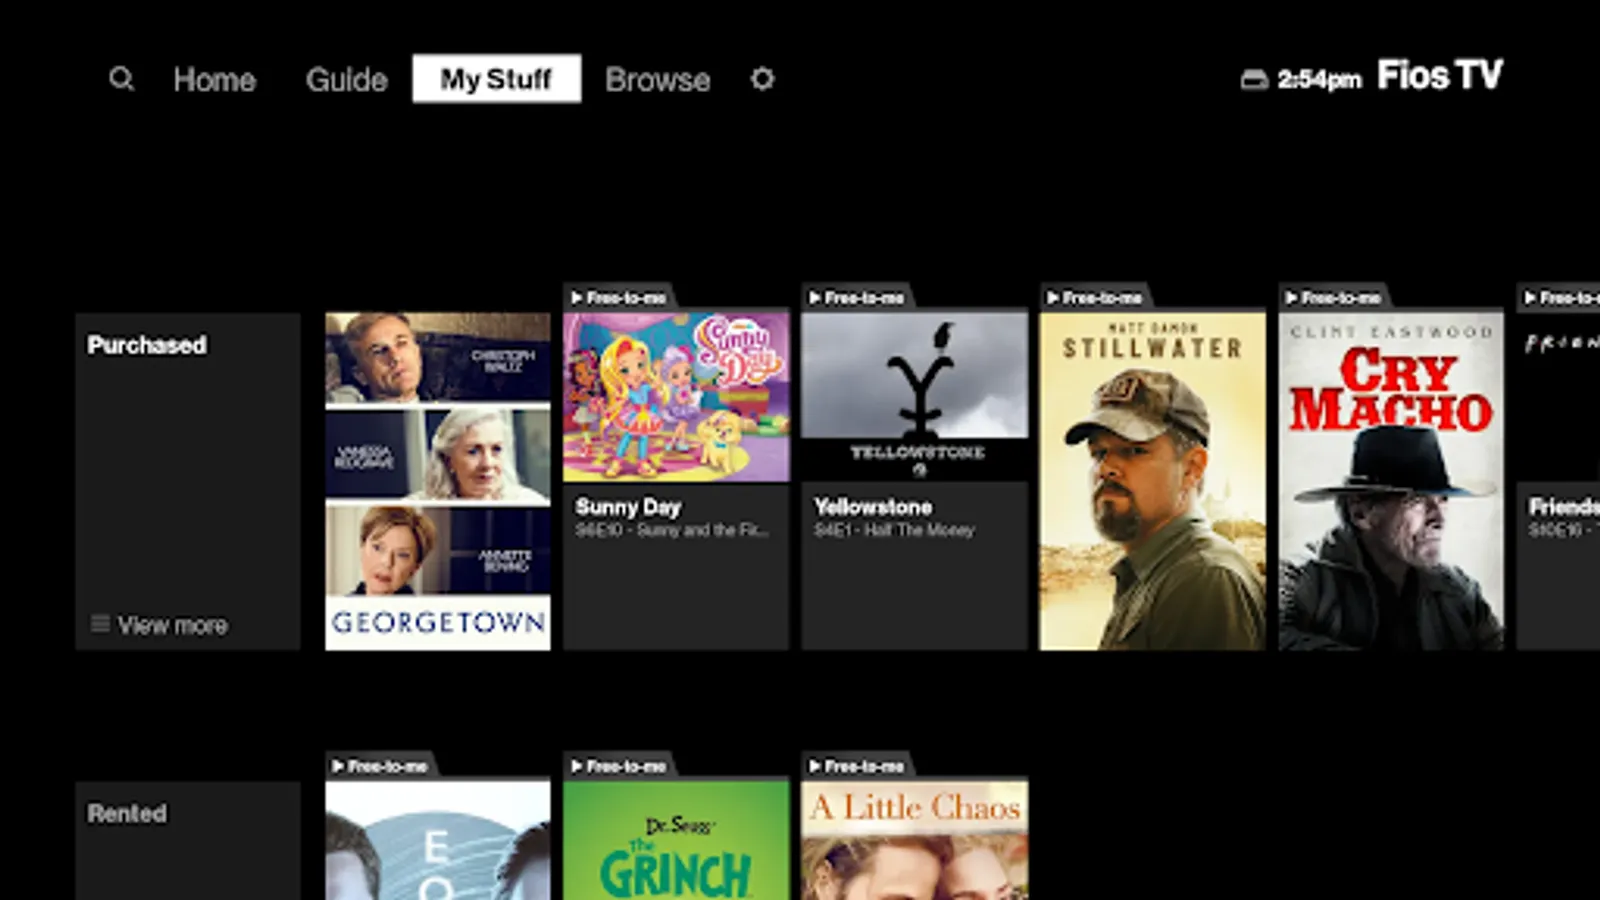Open the Cry Macho movie poster

pos(1390,481)
